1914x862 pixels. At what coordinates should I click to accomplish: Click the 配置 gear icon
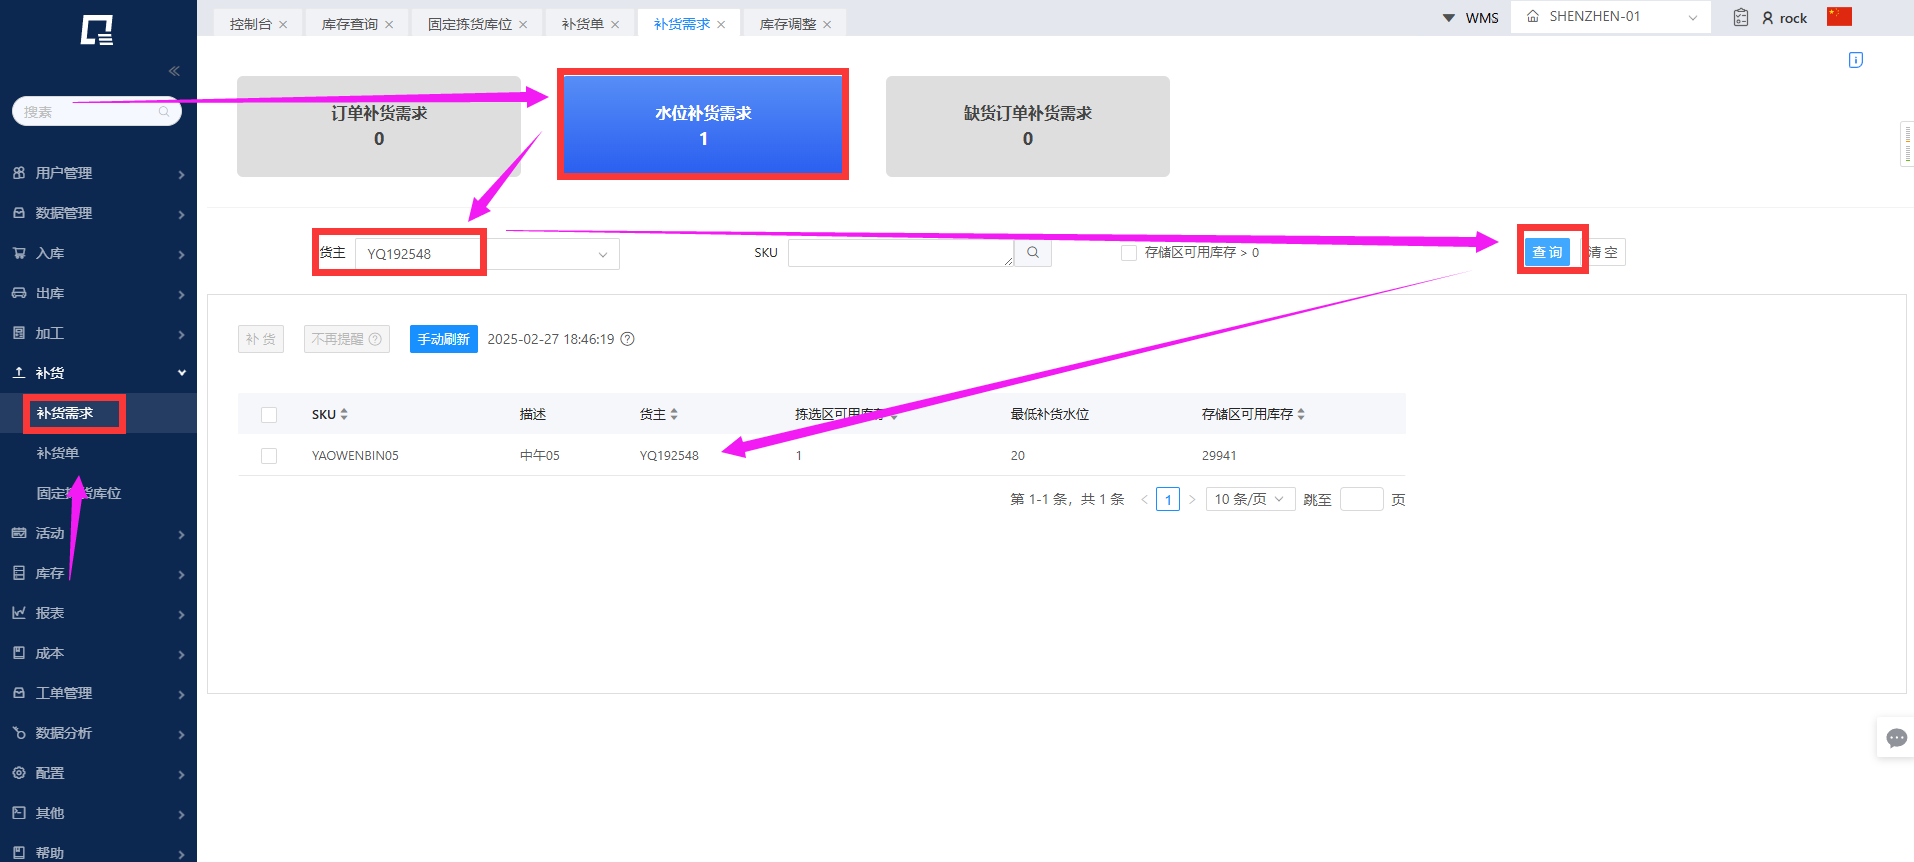pos(19,773)
